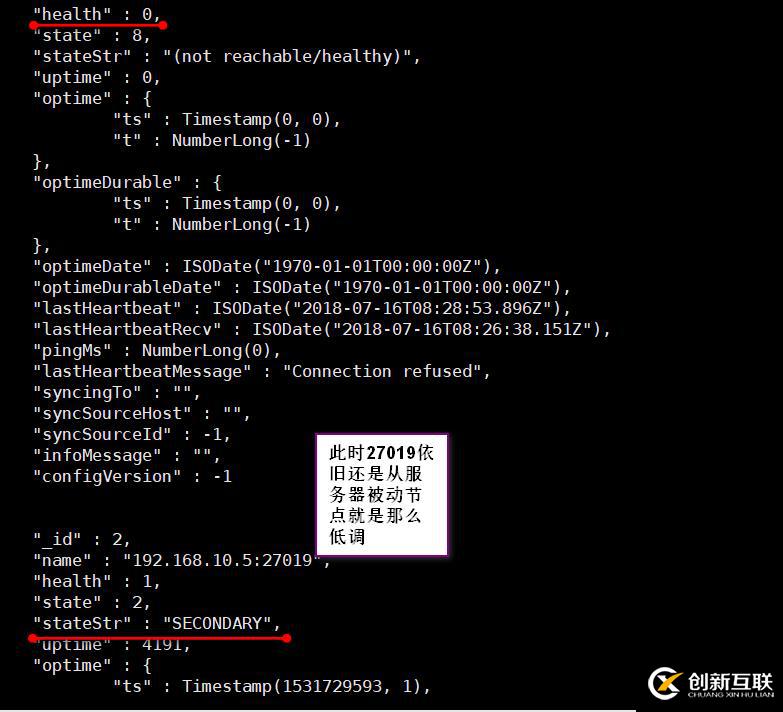The image size is (783, 712).
Task: Click the not reachable/healthy status text
Action: click(292, 56)
